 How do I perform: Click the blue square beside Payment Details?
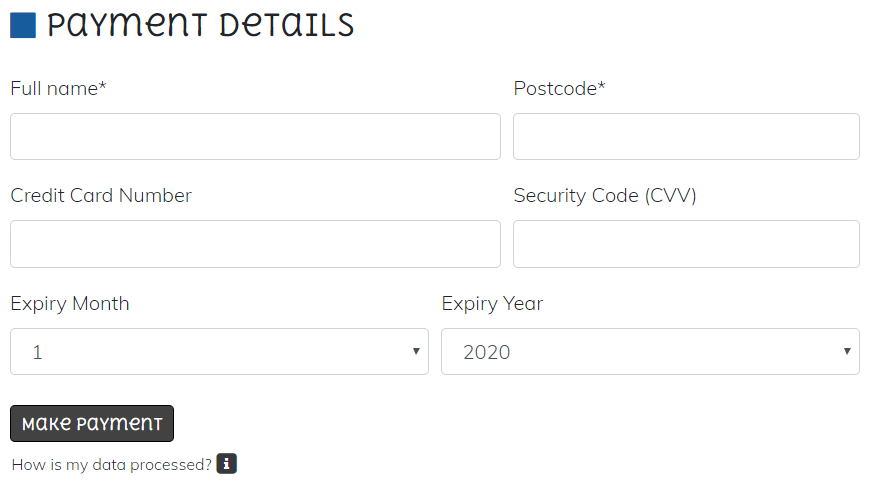[x=23, y=26]
